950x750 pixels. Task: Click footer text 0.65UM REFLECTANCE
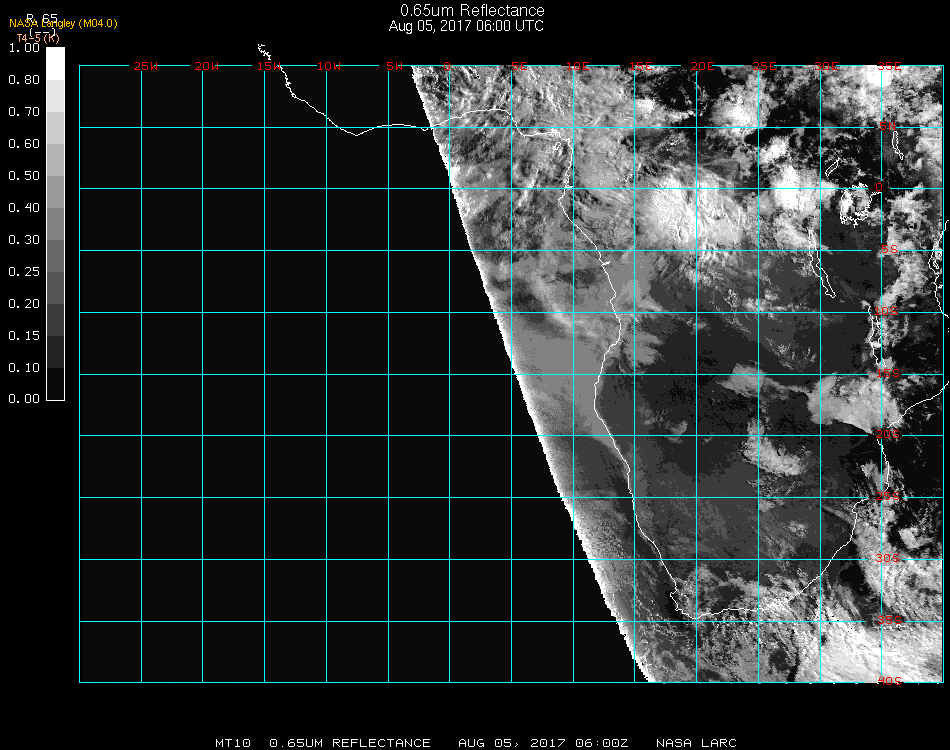pyautogui.click(x=350, y=743)
